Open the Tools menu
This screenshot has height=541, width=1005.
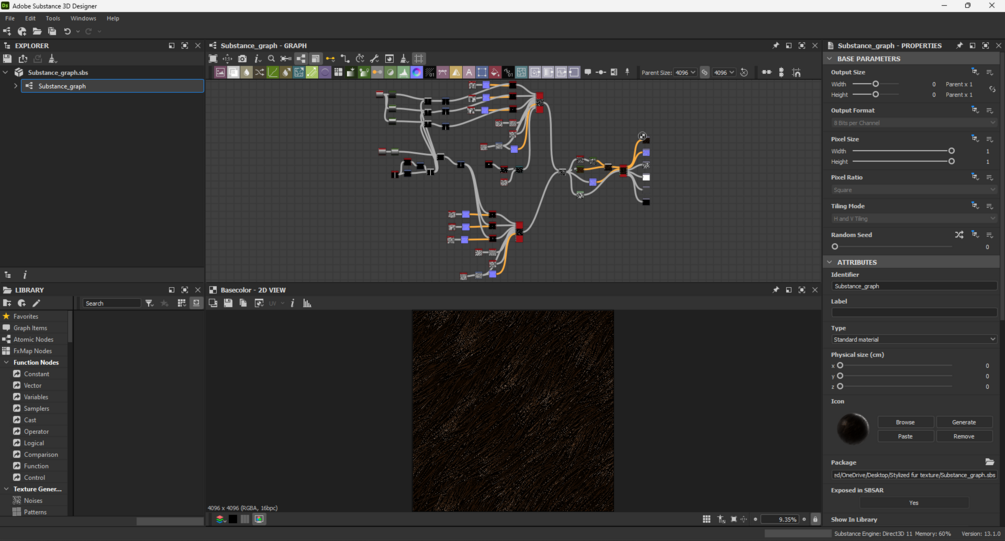click(53, 19)
